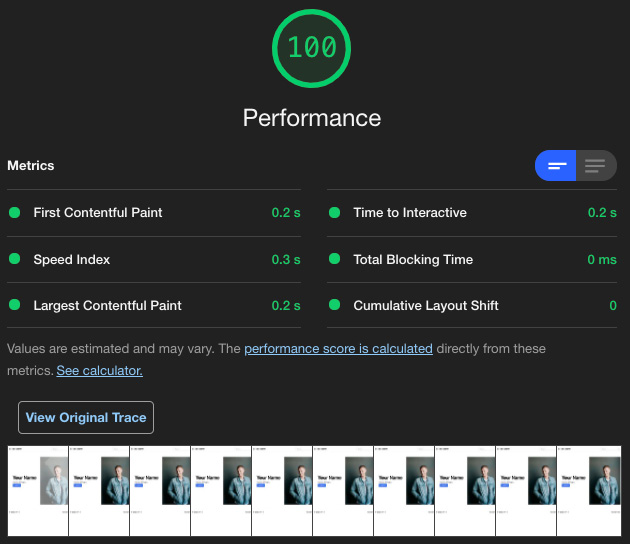This screenshot has width=630, height=544.
Task: Click the 0.2 s Largest Contentful Paint value
Action: [x=286, y=305]
